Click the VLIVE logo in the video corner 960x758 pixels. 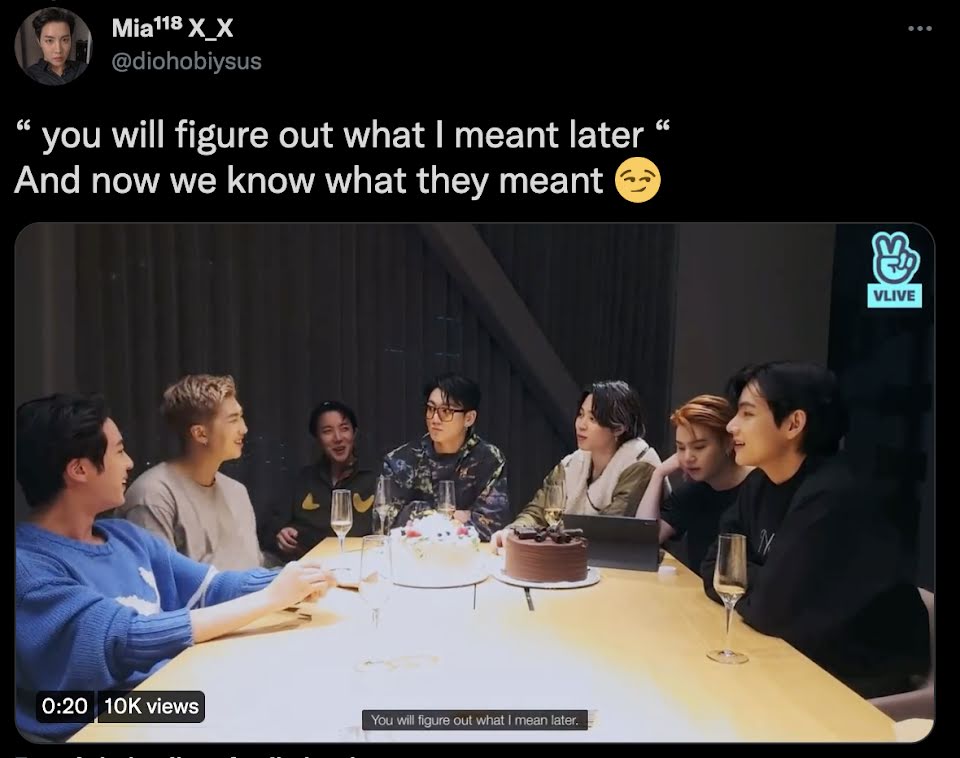(x=894, y=270)
